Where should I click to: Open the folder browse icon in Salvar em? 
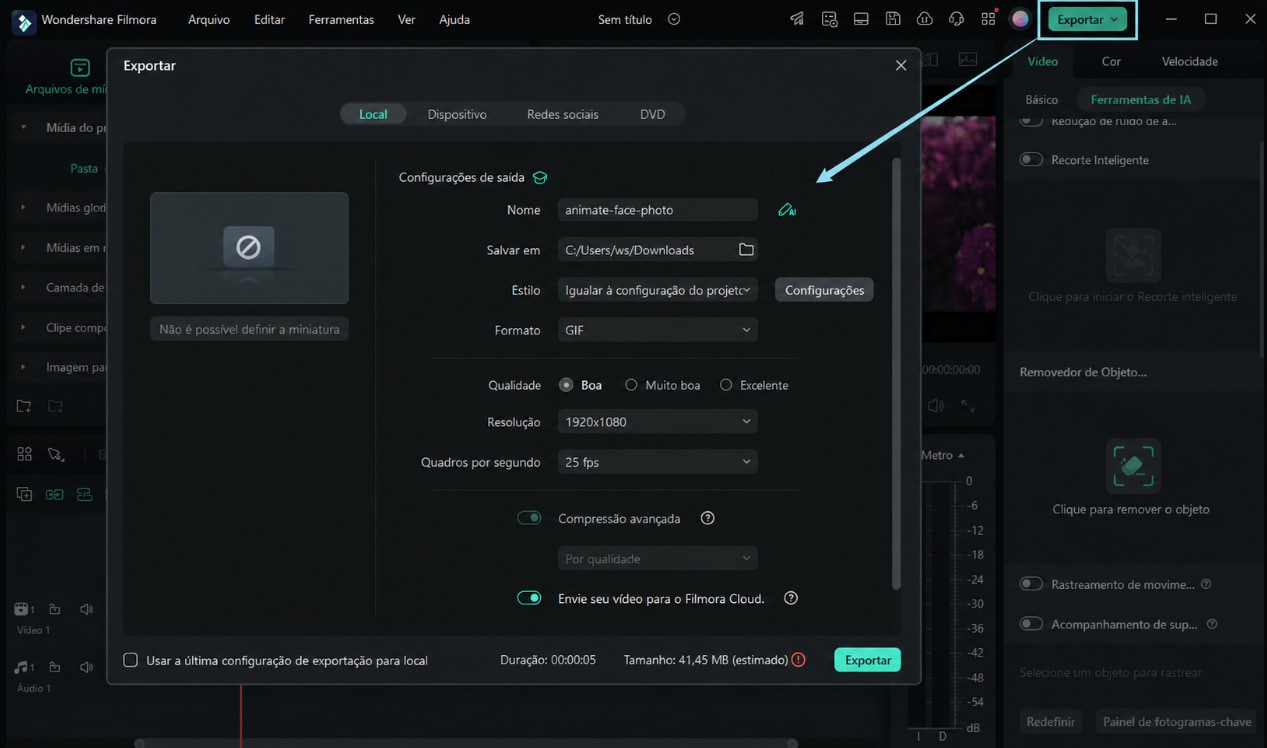coord(746,250)
